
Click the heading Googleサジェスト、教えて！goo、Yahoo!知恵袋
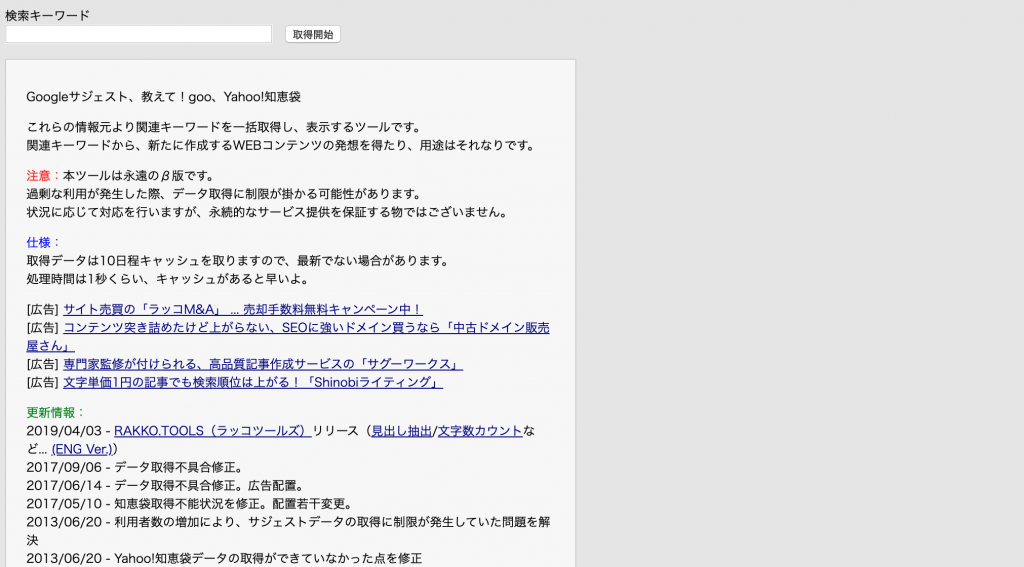[x=163, y=97]
